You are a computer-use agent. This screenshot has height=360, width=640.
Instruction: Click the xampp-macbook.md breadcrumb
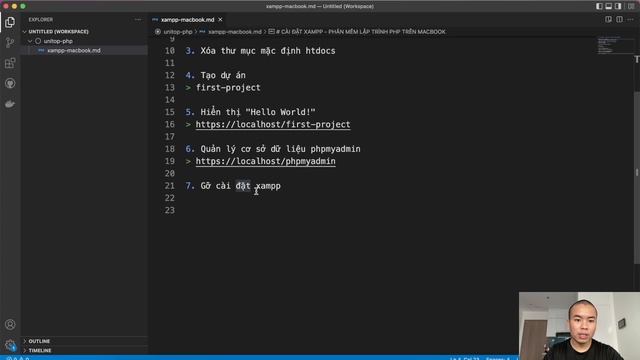click(x=235, y=31)
